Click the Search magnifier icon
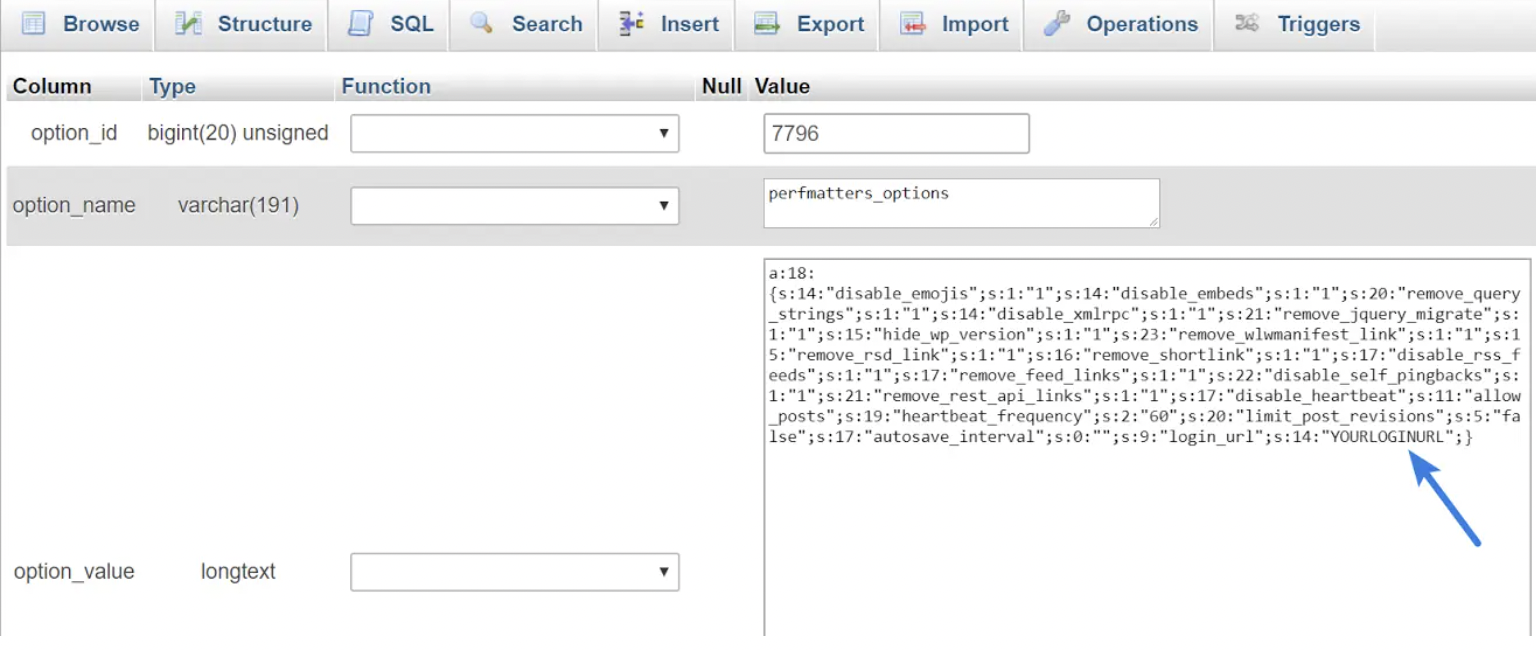This screenshot has height=650, width=1536. click(481, 23)
